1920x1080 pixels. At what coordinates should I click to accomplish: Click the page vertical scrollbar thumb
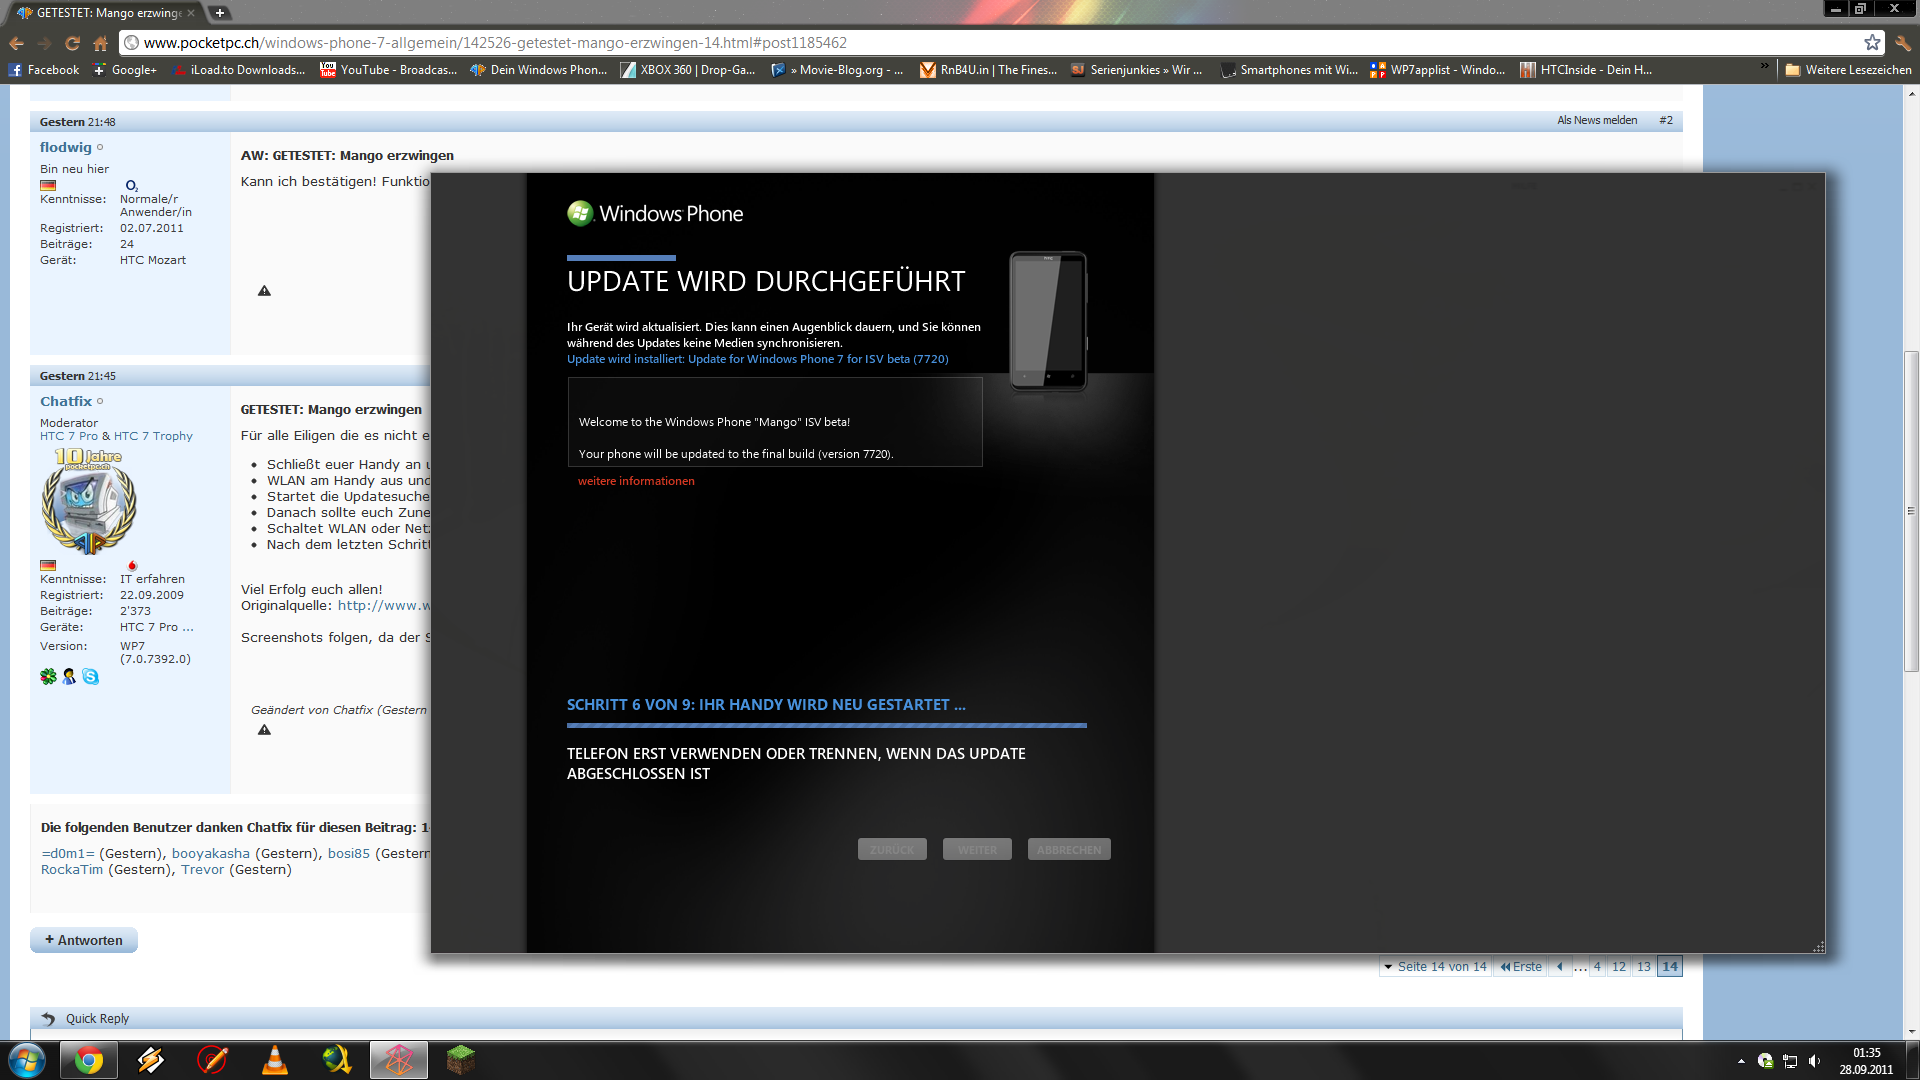click(x=1912, y=511)
